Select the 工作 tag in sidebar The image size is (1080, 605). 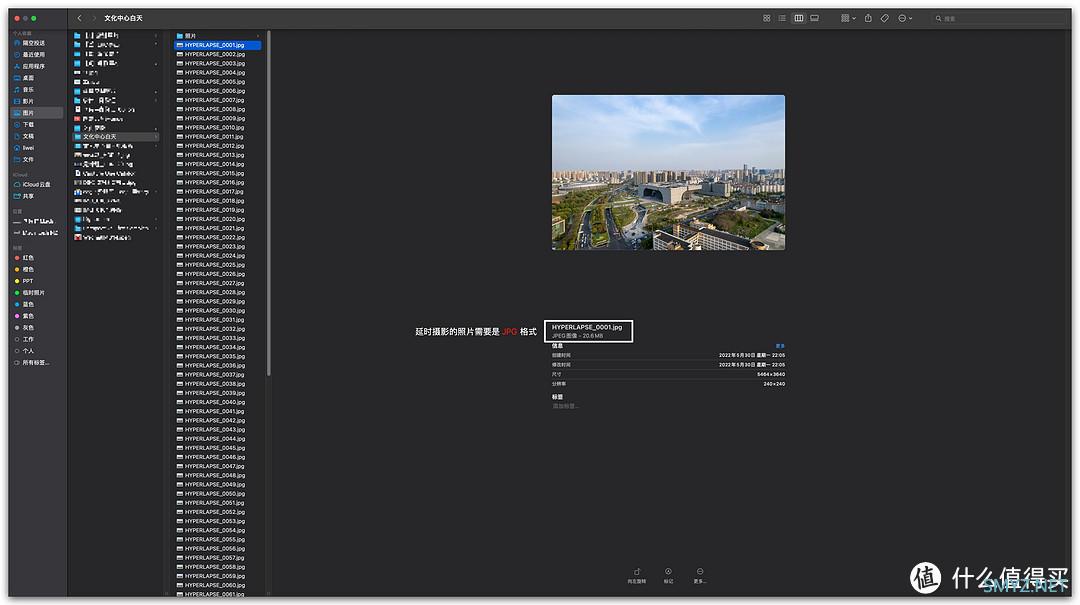pos(28,339)
